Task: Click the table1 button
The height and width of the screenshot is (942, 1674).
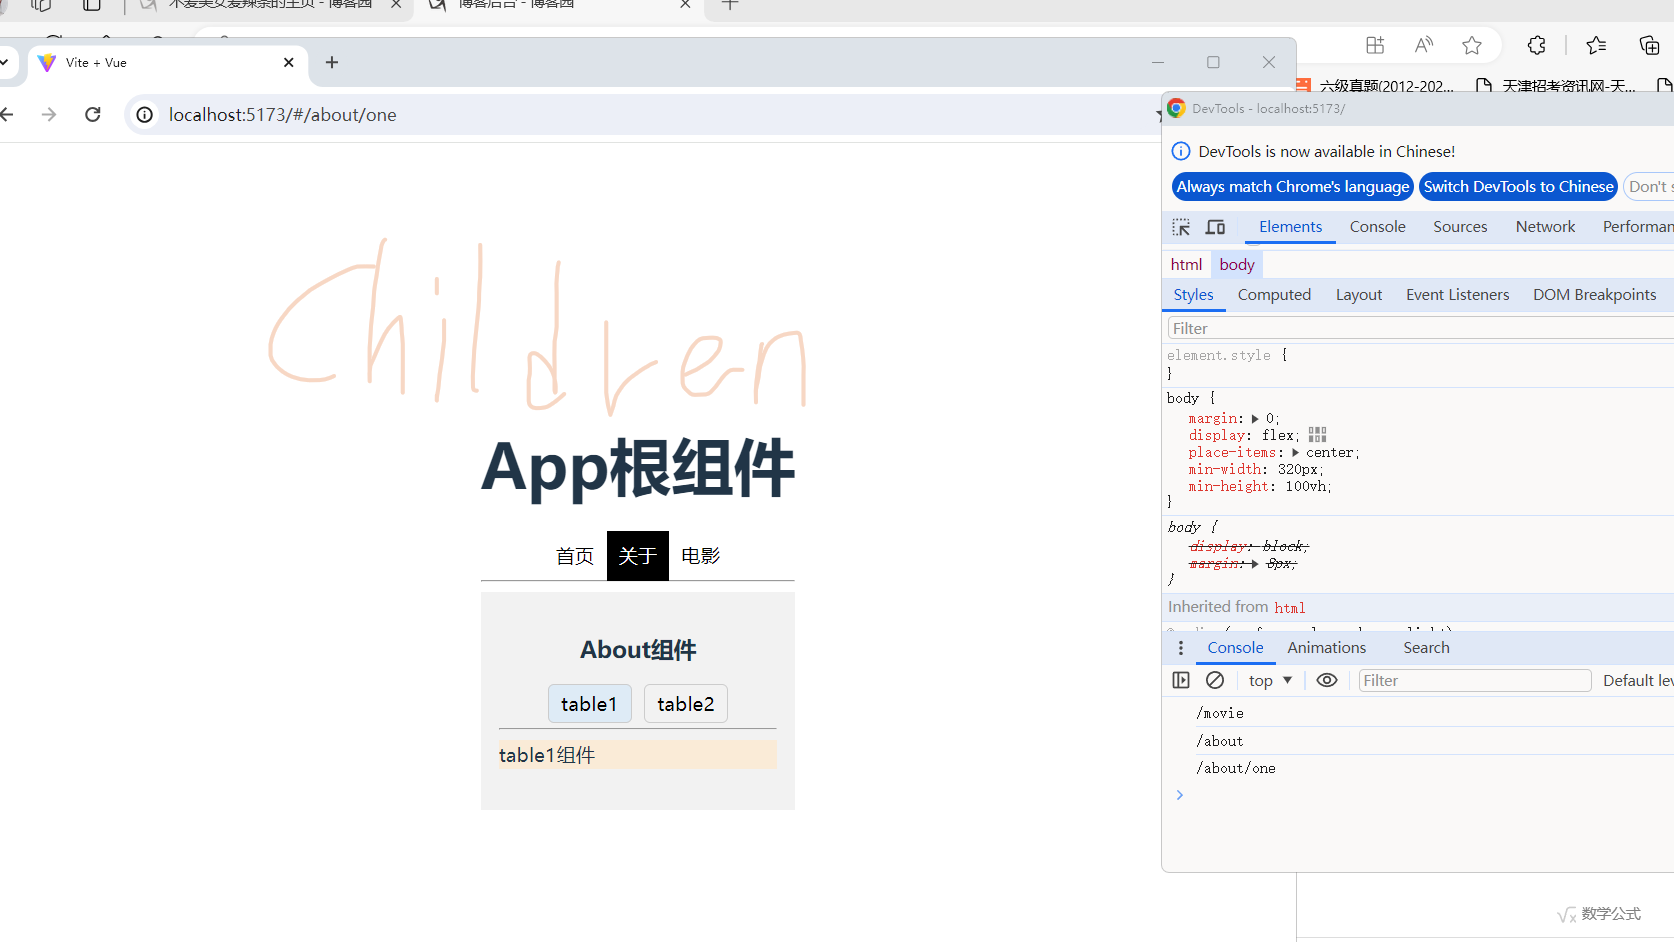Action: click(x=589, y=704)
